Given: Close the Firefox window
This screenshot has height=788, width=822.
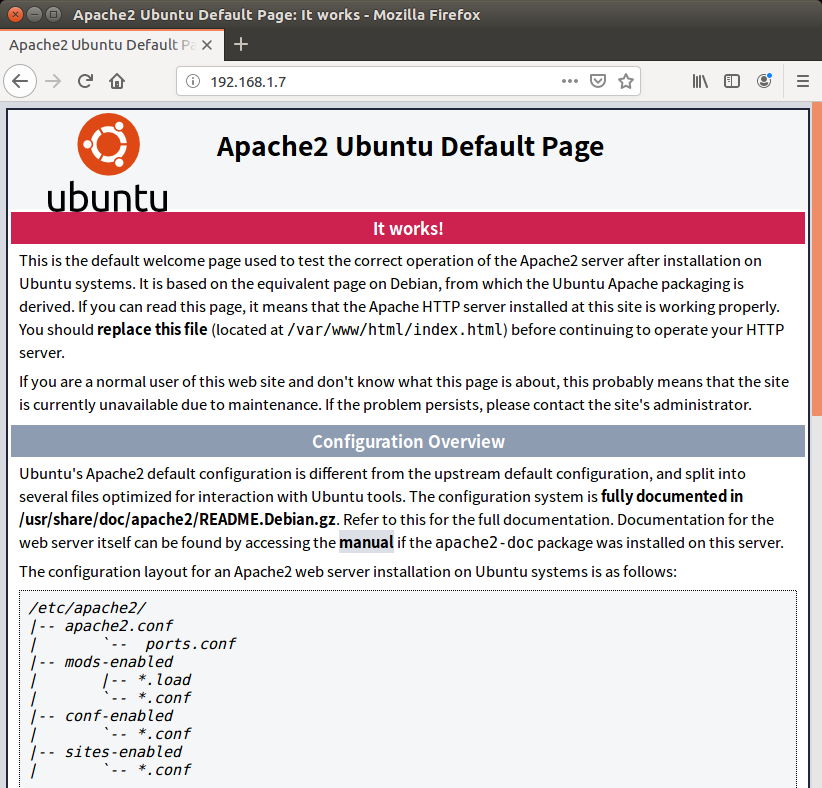Looking at the screenshot, I should click(16, 14).
